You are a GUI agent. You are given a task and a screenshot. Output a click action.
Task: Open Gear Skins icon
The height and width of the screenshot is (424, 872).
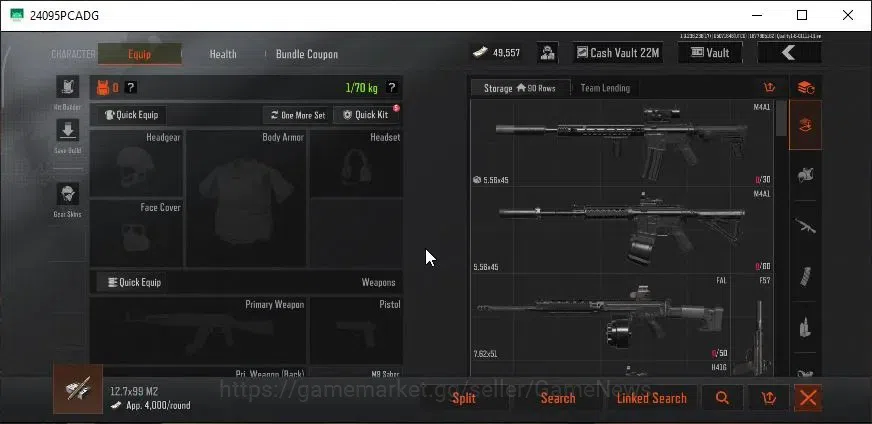coord(67,194)
